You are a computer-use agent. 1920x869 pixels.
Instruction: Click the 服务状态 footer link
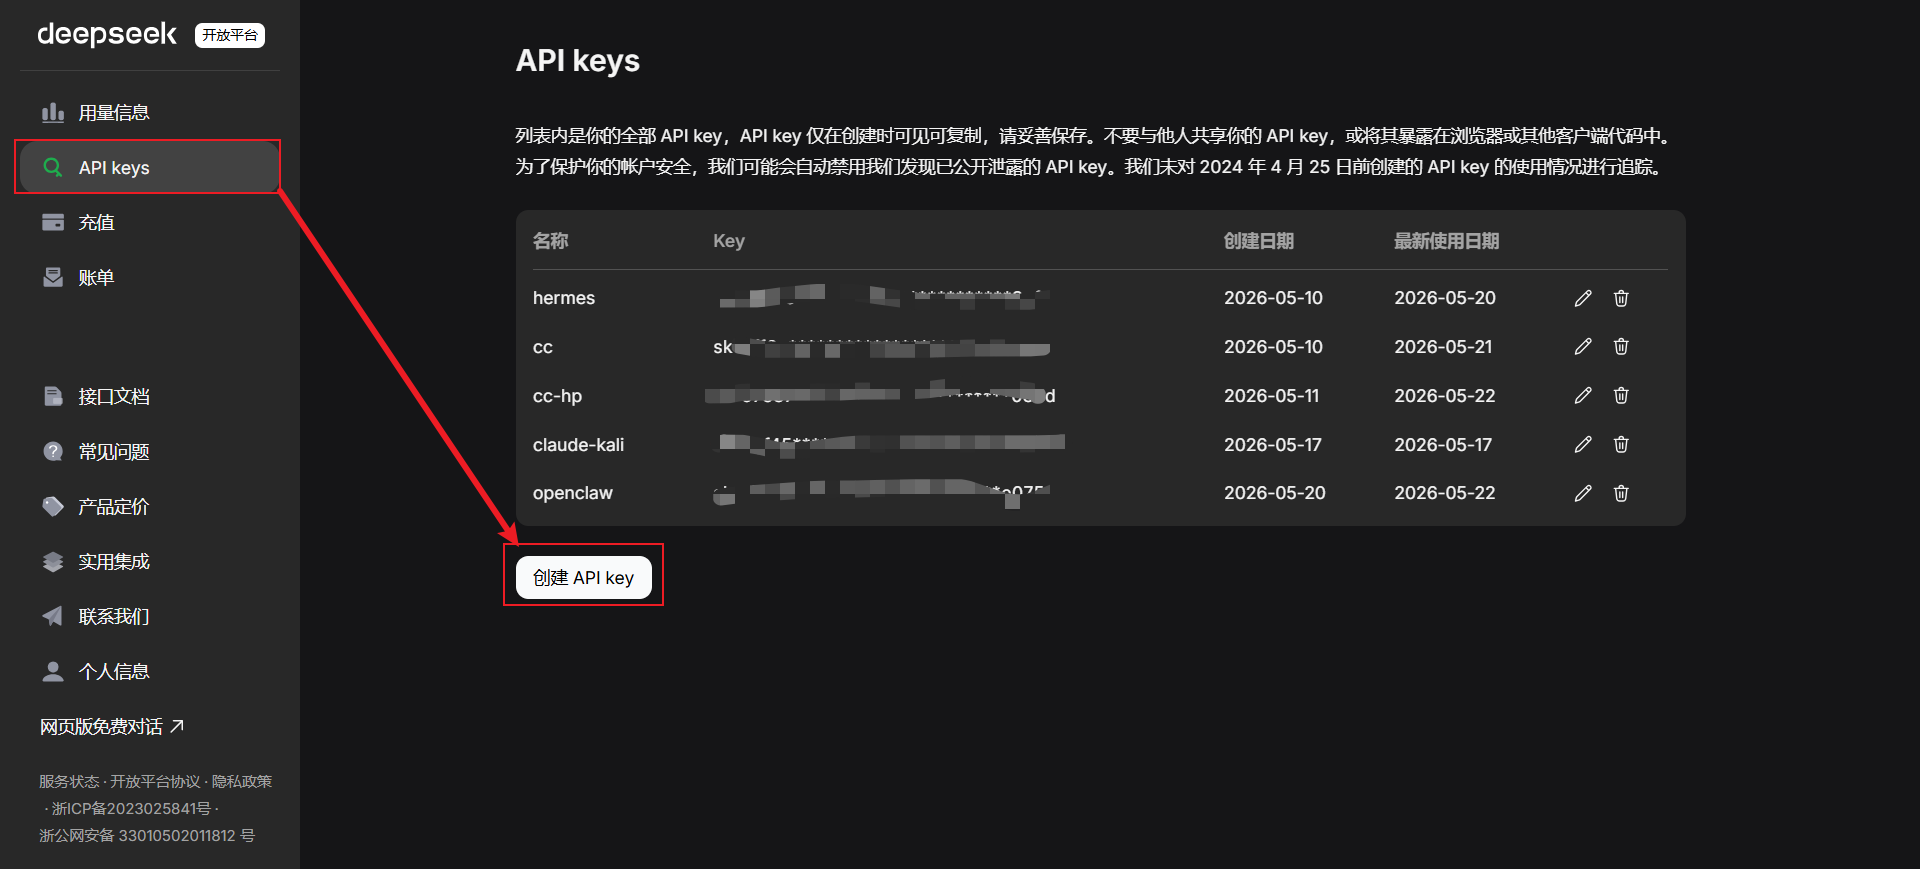[x=69, y=781]
